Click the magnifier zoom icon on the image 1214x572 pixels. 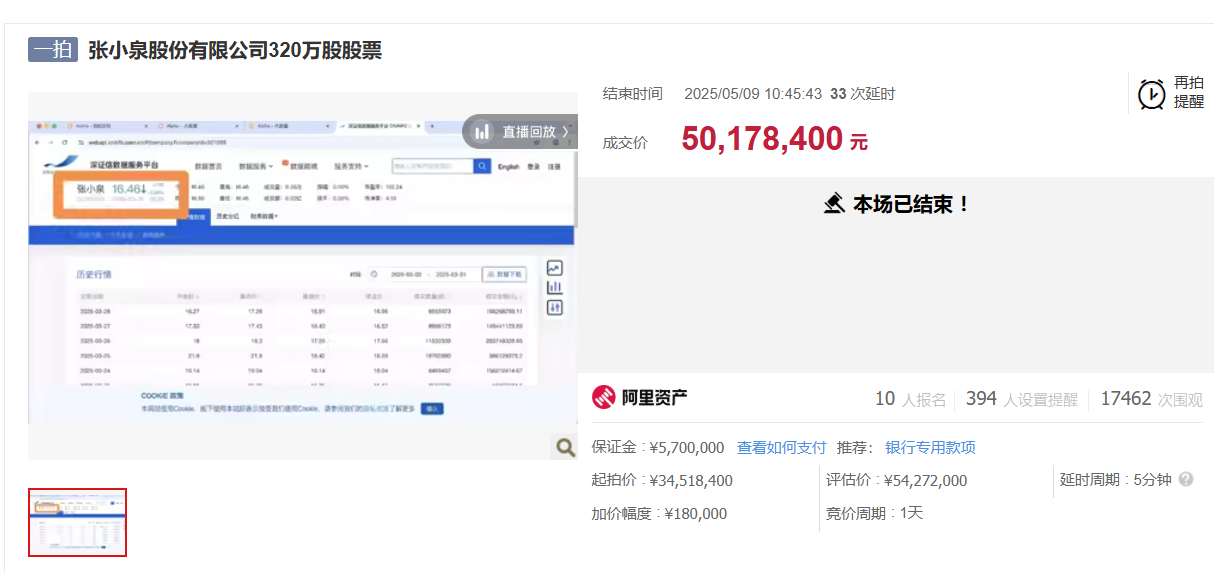[x=565, y=447]
